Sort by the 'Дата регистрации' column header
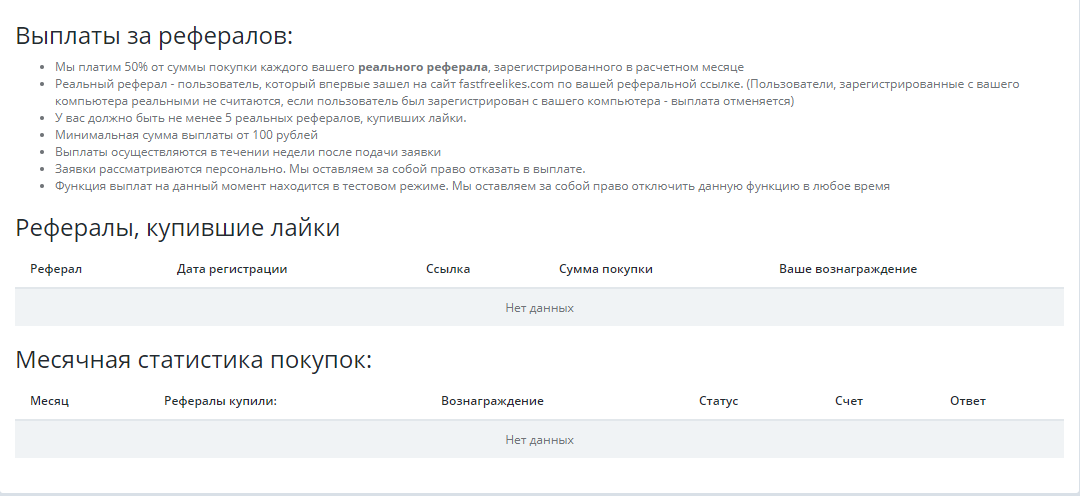Screen dimensions: 1080x496 pos(232,269)
